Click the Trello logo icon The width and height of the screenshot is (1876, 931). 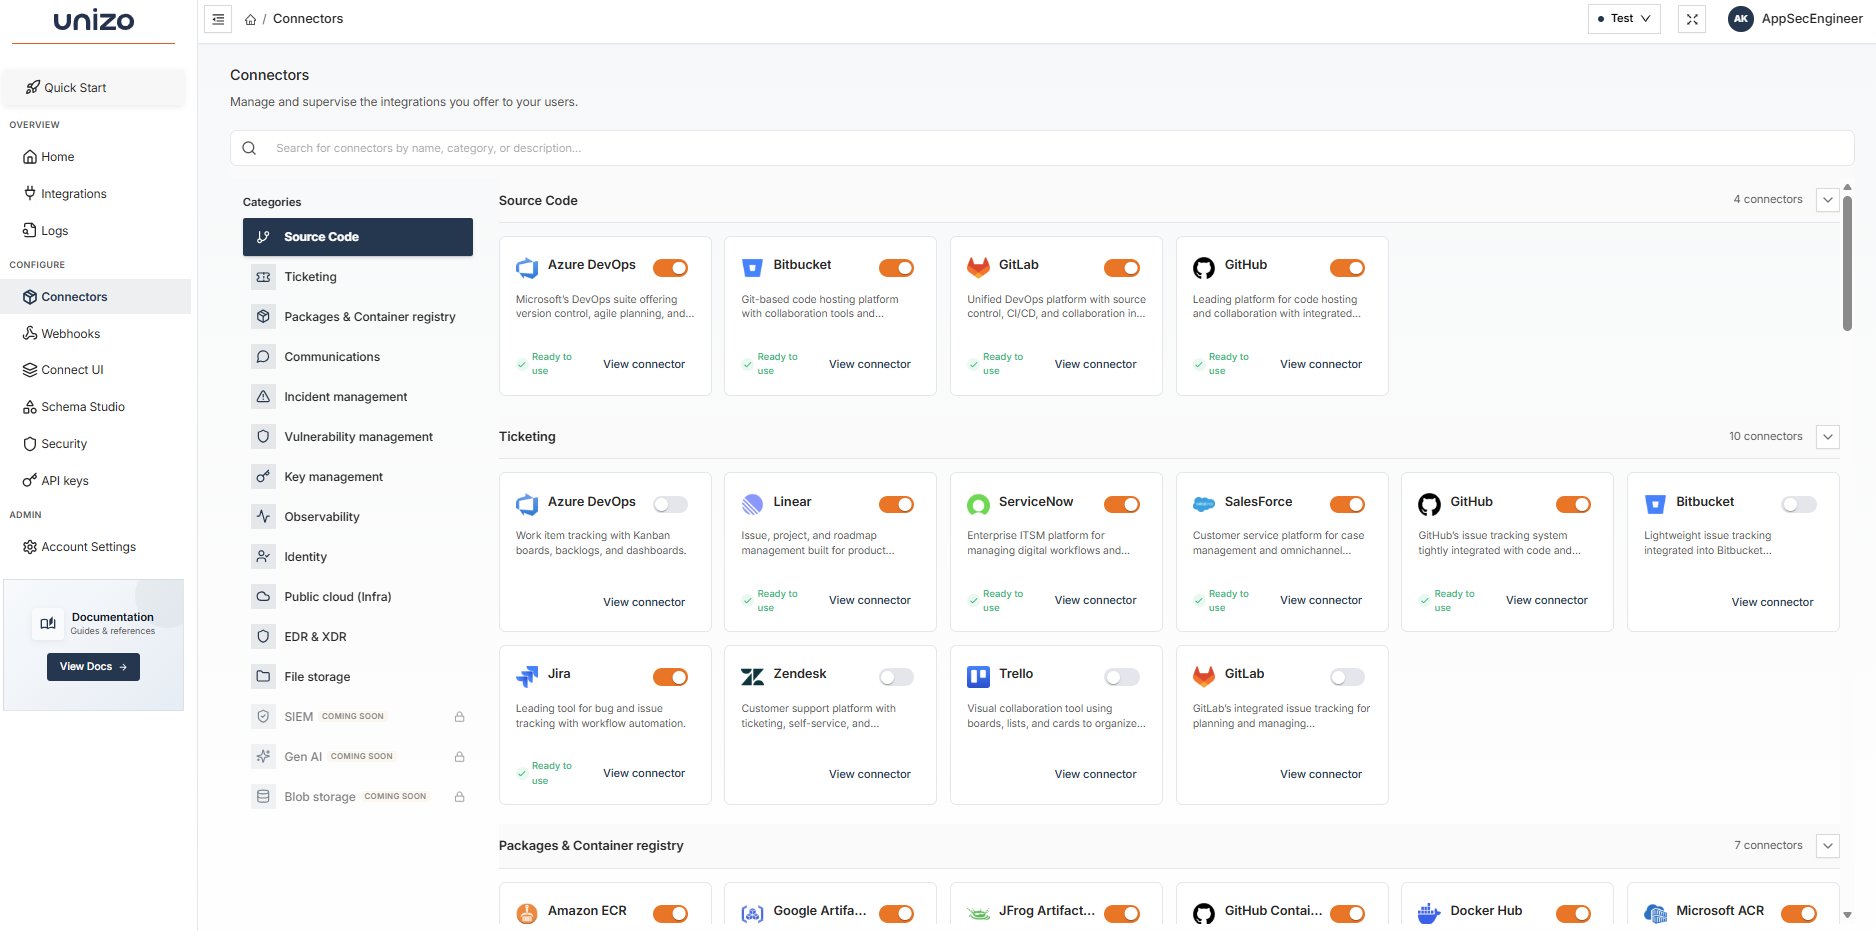pos(978,677)
